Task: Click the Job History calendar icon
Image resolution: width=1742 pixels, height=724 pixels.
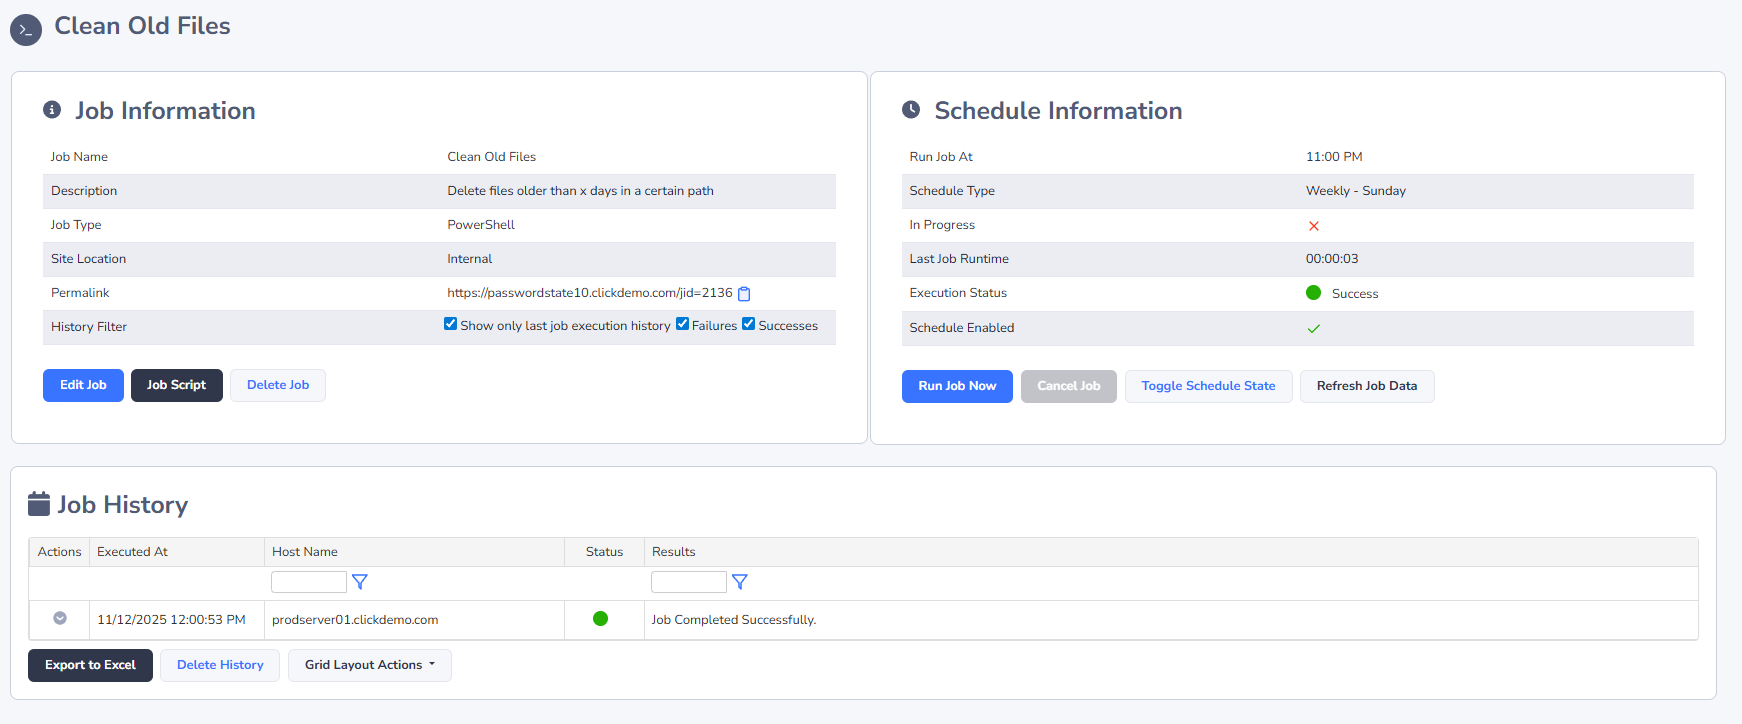Action: 39,504
